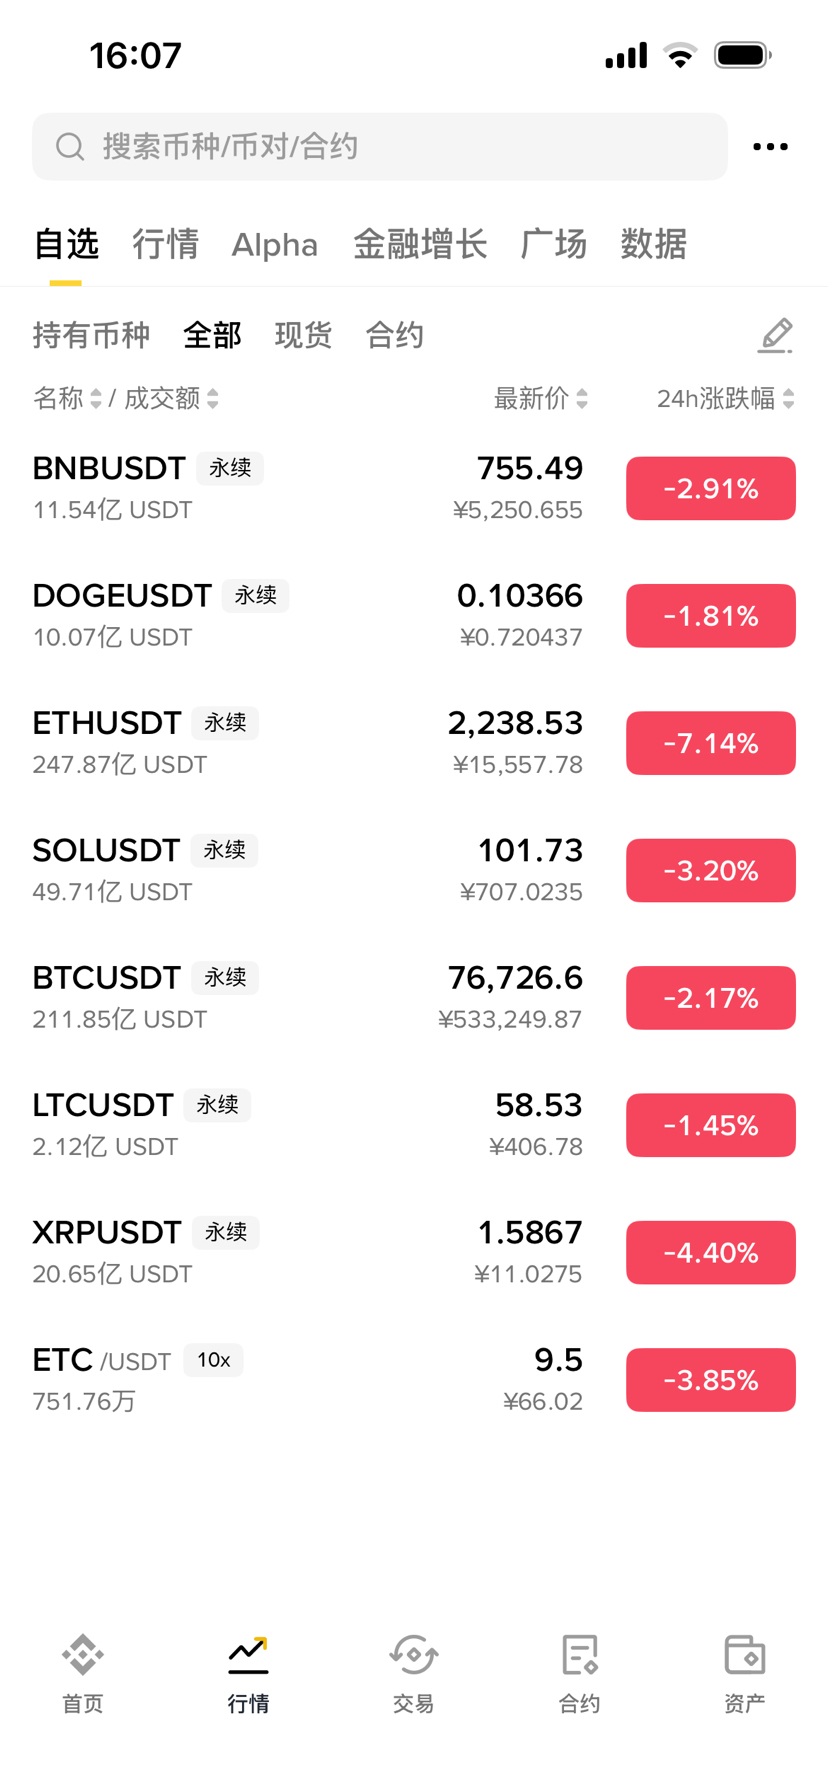Select the 现货 spot filter

click(x=303, y=336)
